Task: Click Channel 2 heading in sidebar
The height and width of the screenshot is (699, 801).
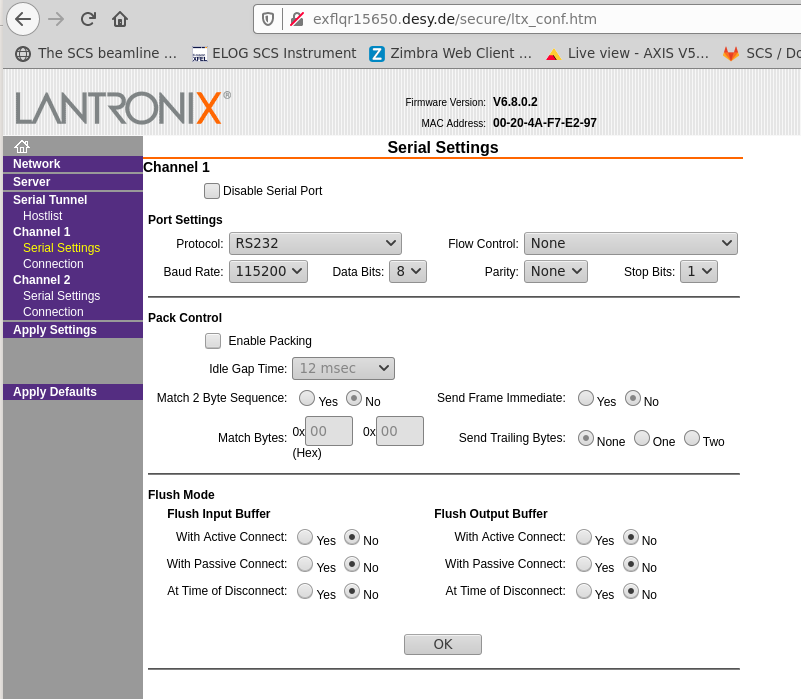Action: pyautogui.click(x=41, y=280)
